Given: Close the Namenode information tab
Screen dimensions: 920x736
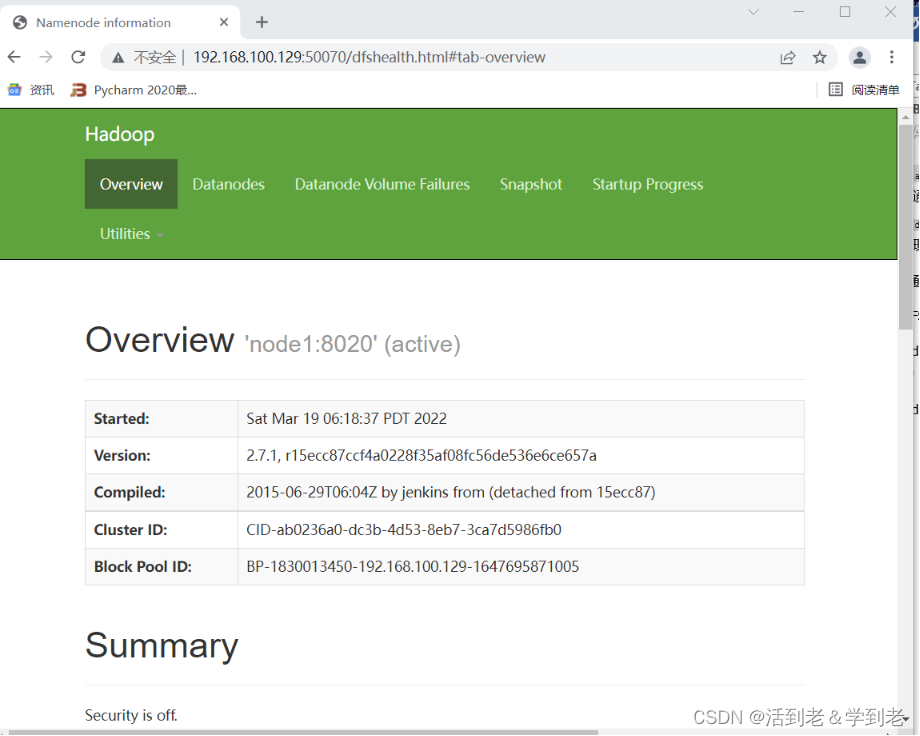Looking at the screenshot, I should 224,22.
